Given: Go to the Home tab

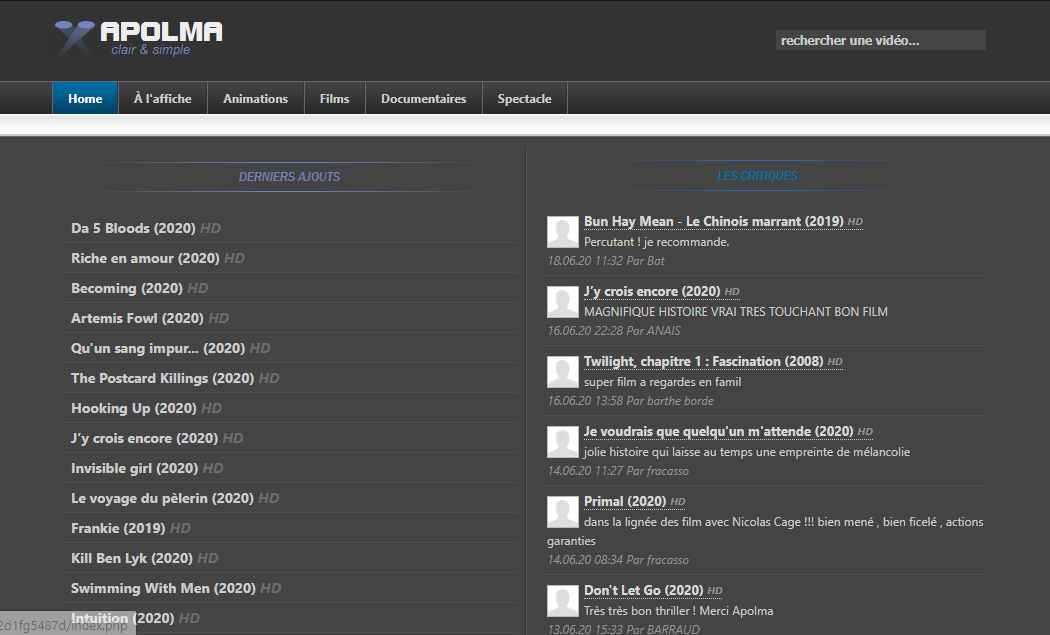Looking at the screenshot, I should [85, 99].
